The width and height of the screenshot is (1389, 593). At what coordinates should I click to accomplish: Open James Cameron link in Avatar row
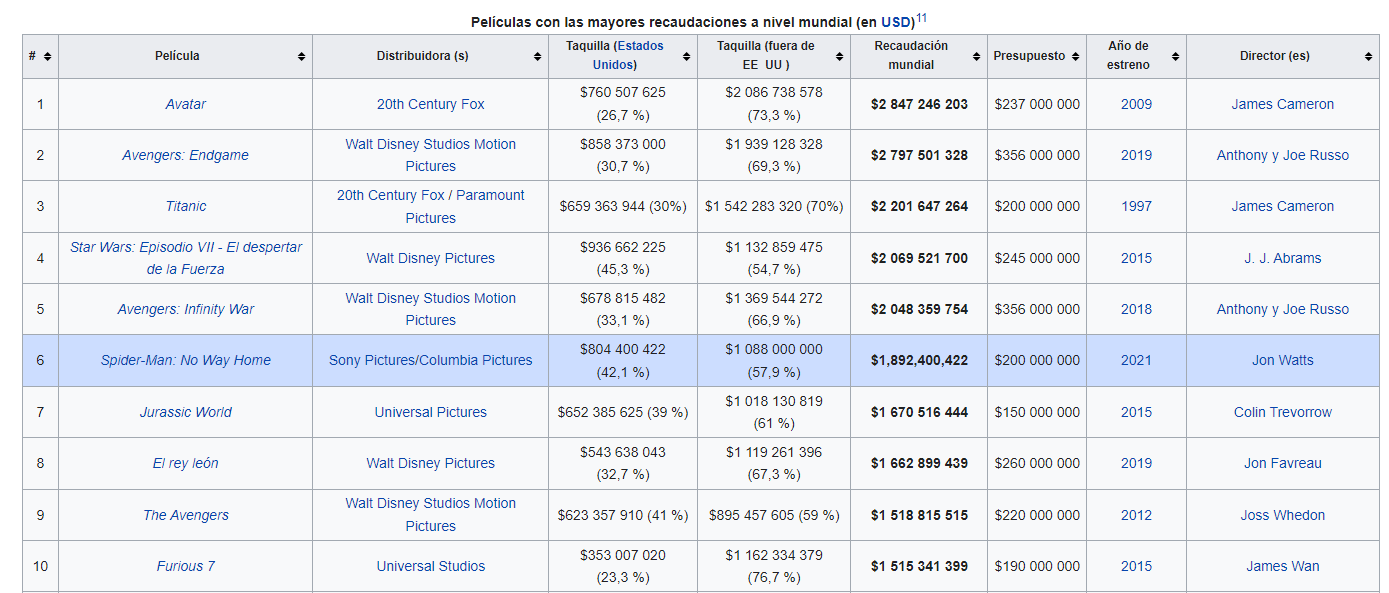coord(1283,104)
